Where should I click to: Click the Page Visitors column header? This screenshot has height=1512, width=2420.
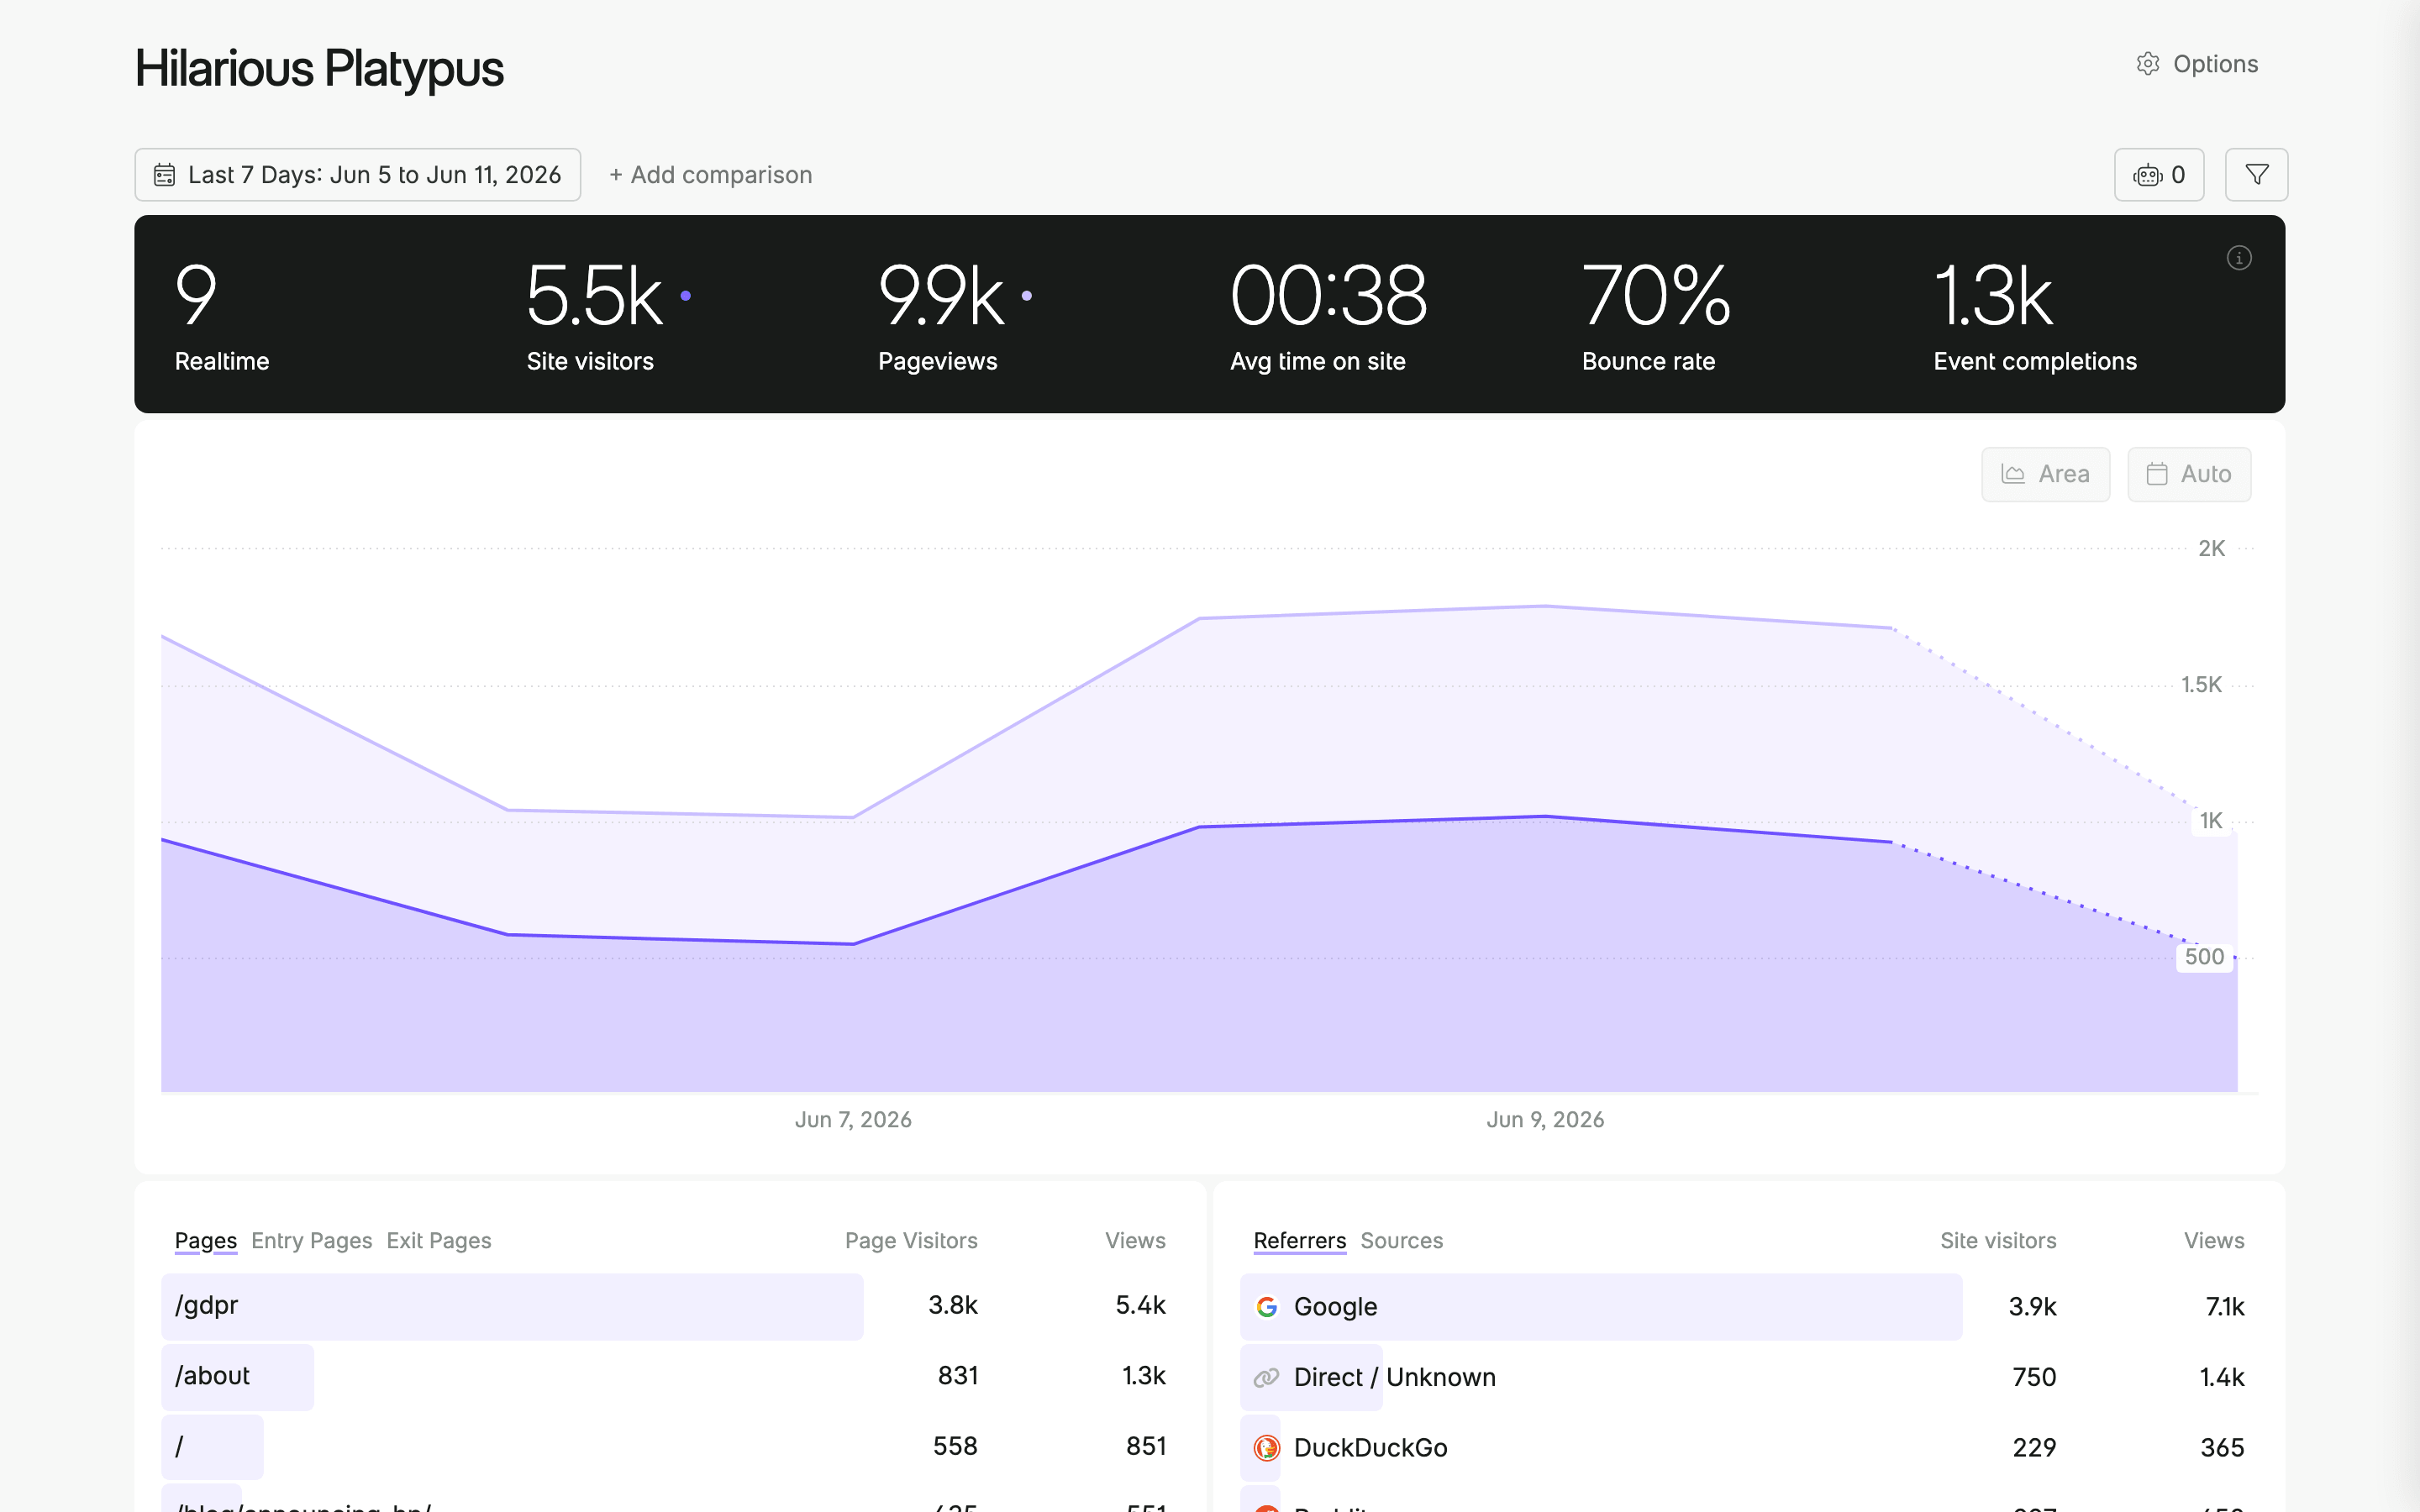[x=911, y=1240]
